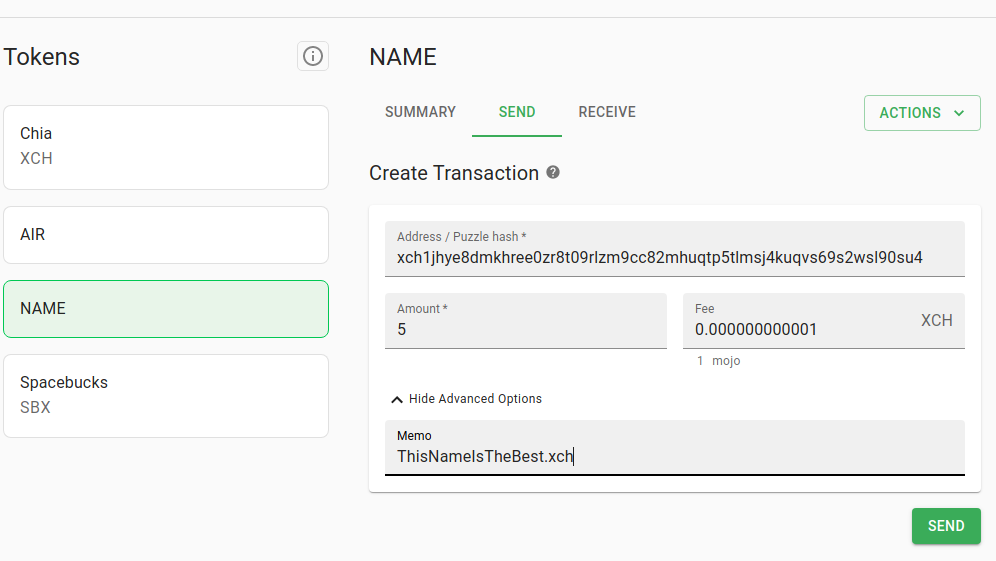Screen dimensions: 996x561
Task: Click the green SEND button
Action: click(x=946, y=526)
